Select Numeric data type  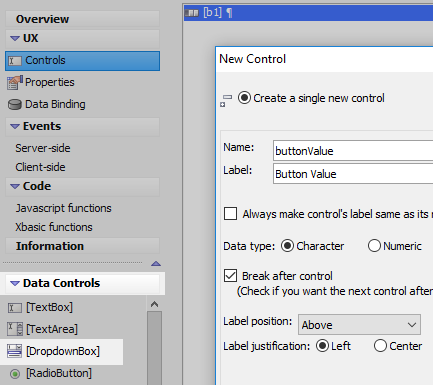(x=374, y=246)
